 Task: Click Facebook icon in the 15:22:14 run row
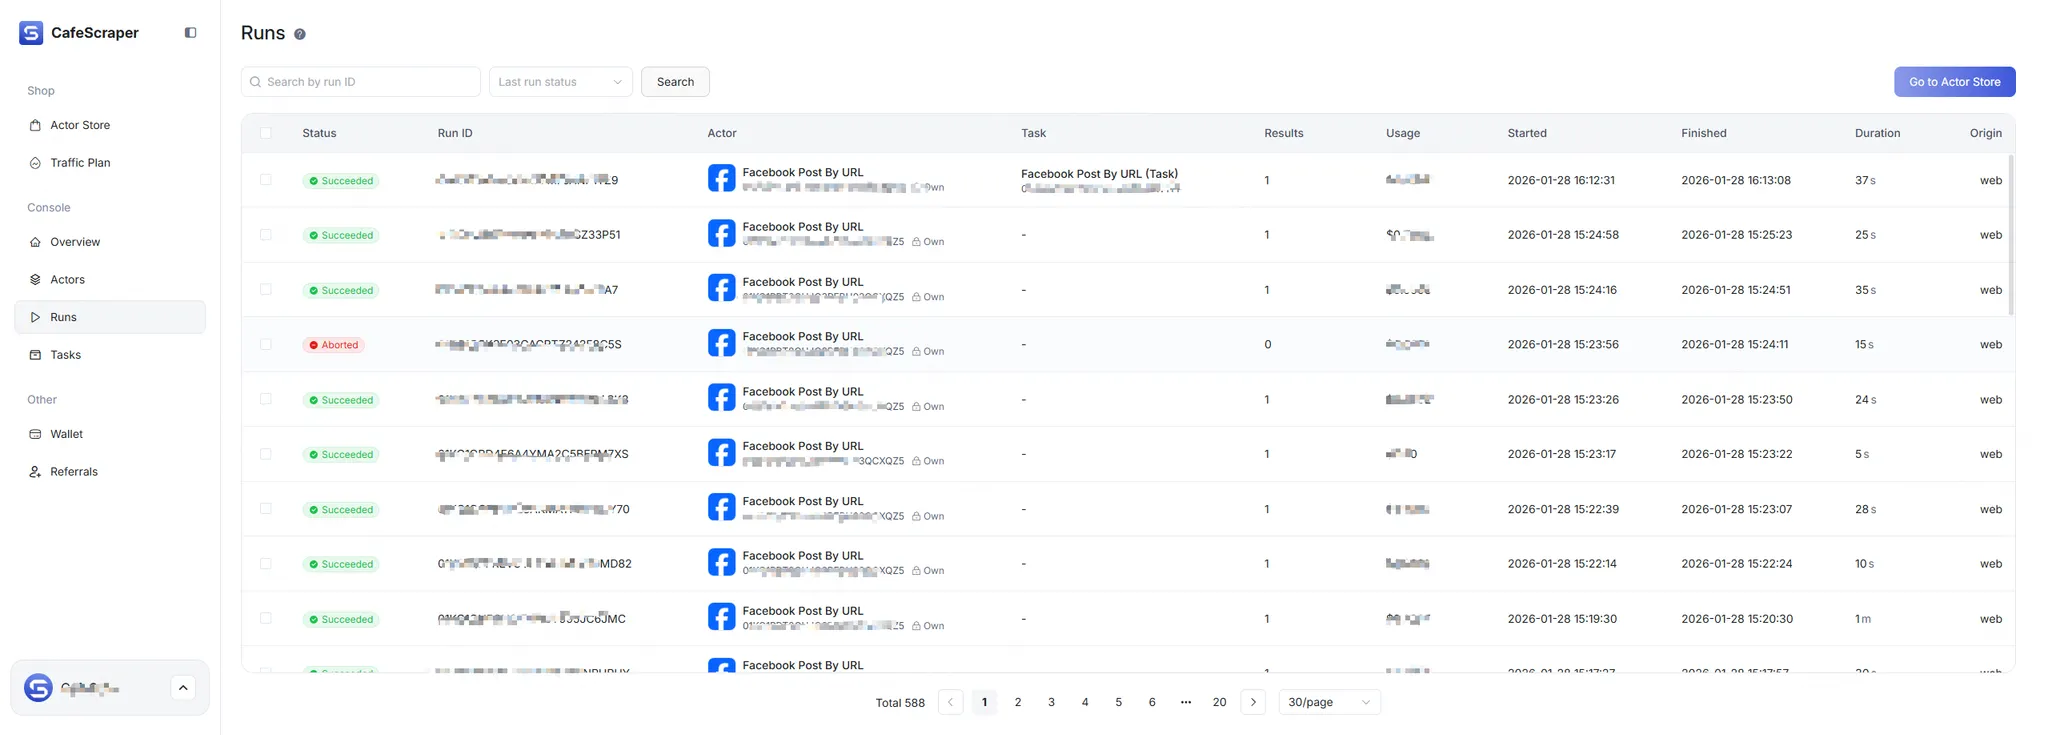[x=722, y=563]
